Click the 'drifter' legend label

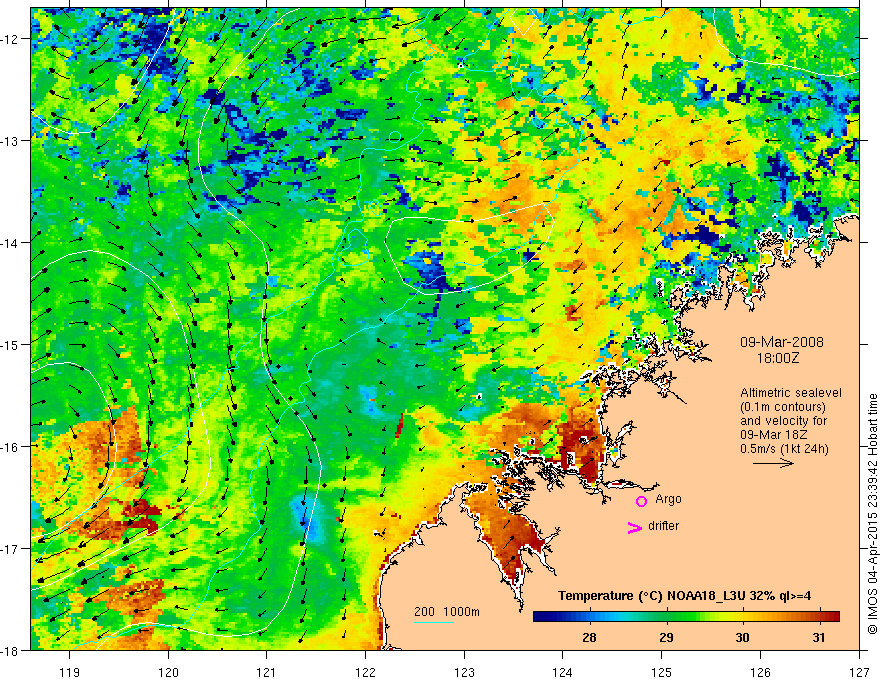pos(663,526)
